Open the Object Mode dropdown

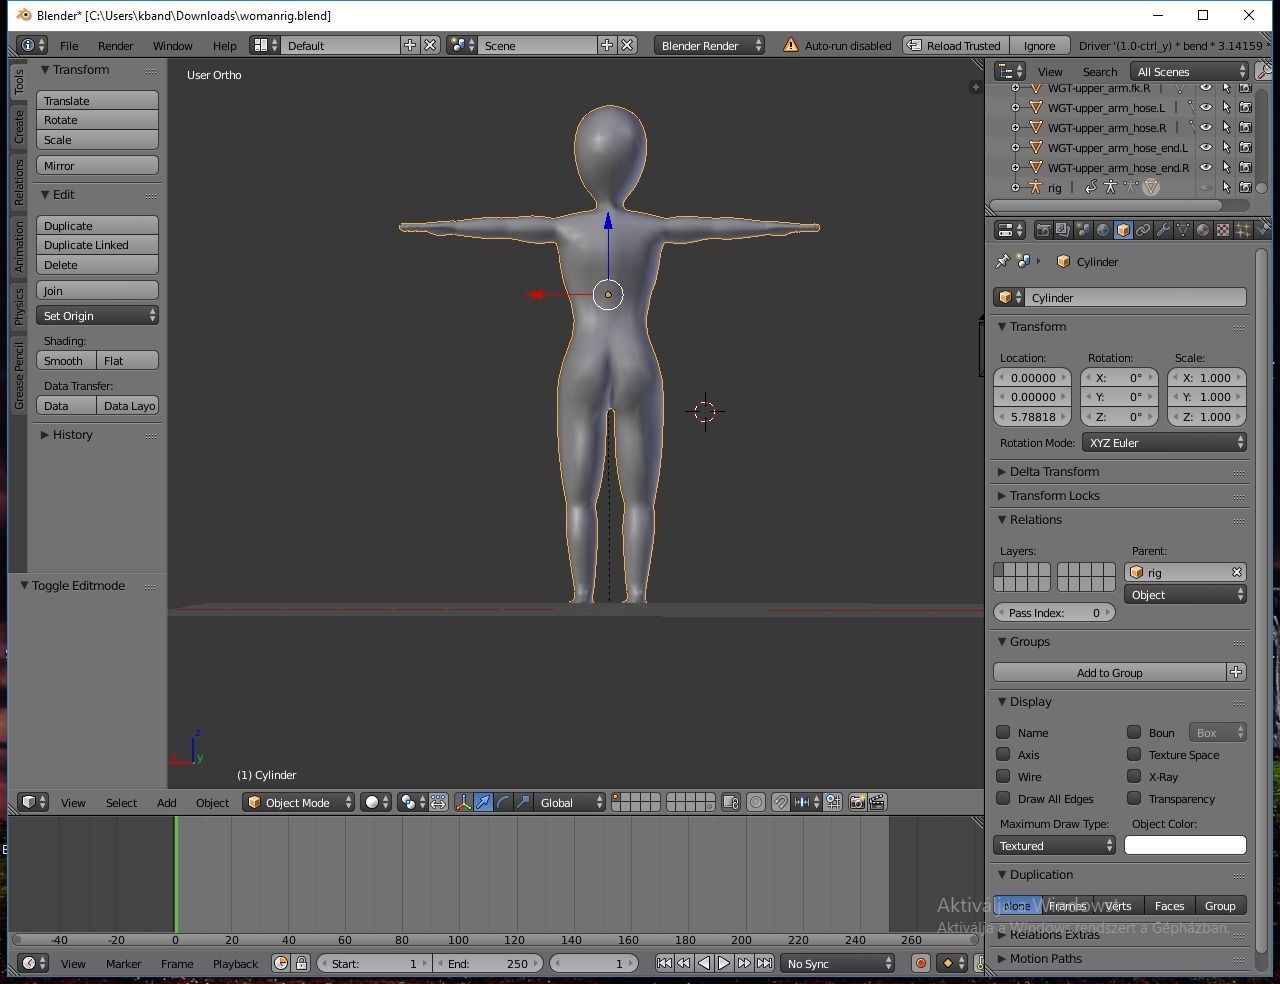coord(299,802)
